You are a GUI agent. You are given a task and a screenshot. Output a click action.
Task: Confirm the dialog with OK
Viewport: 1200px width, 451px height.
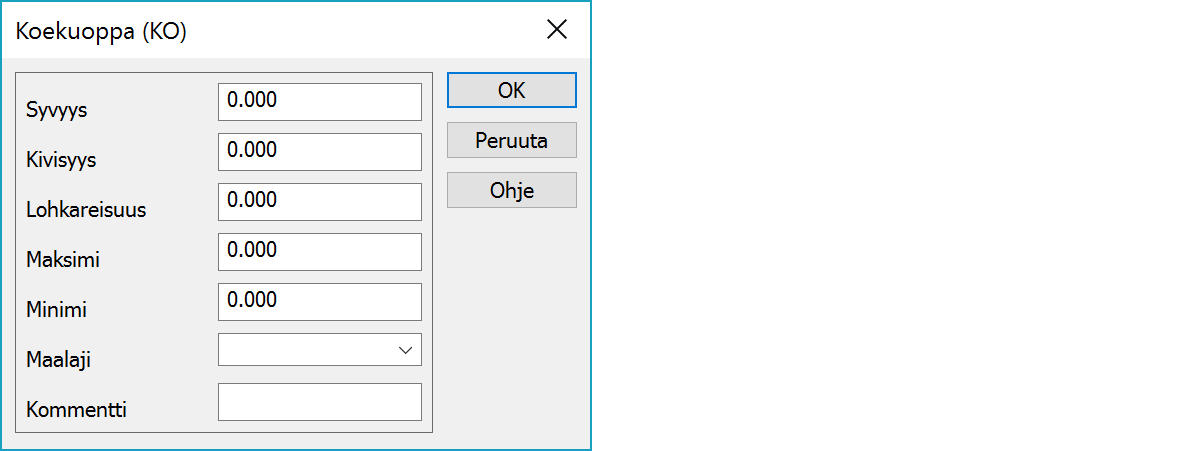511,90
